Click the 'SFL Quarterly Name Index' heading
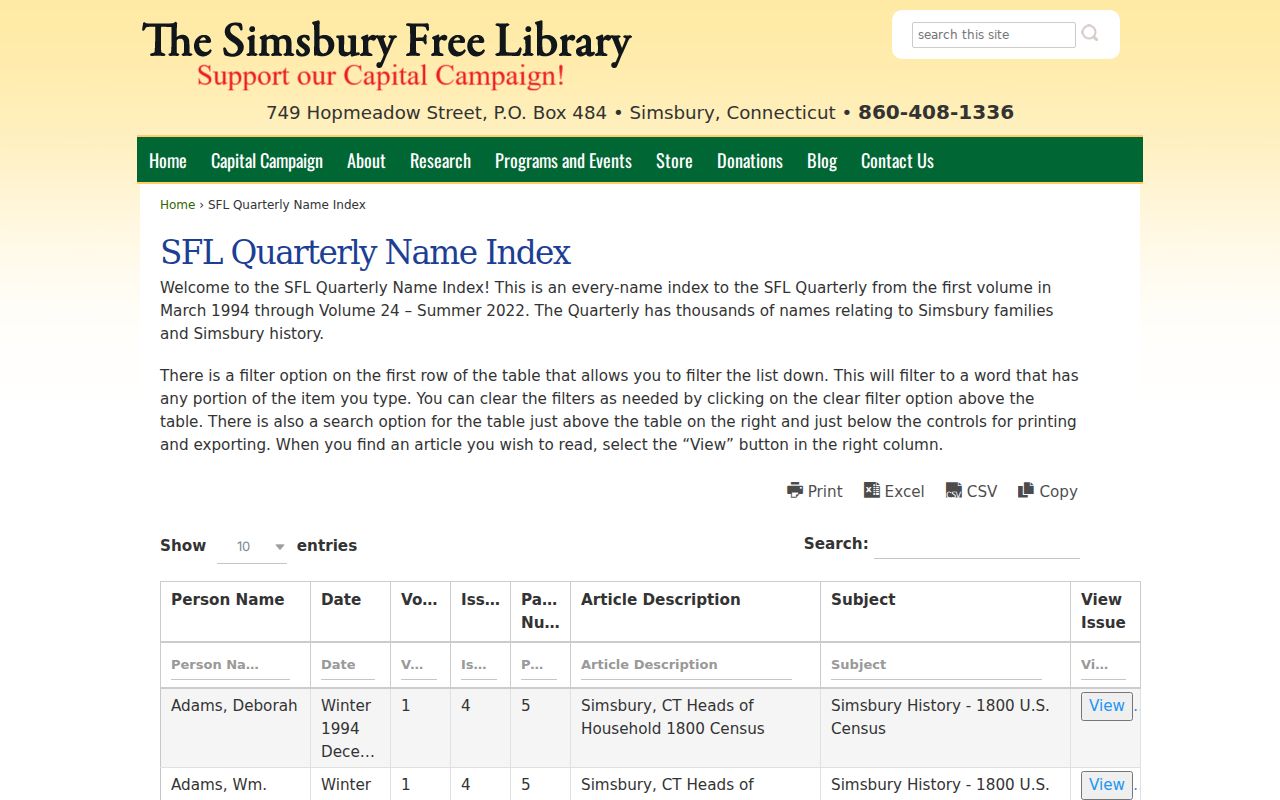This screenshot has width=1280, height=800. pyautogui.click(x=365, y=252)
